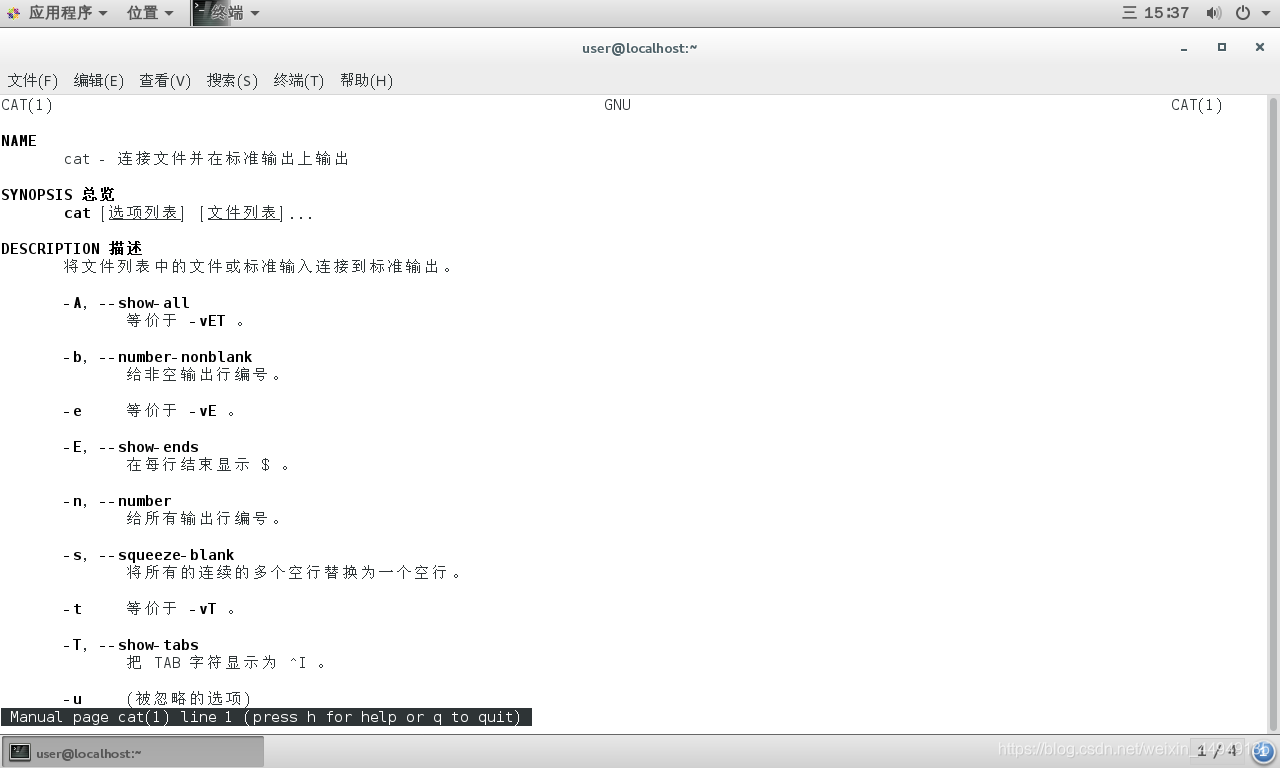This screenshot has height=768, width=1280.
Task: Click the --number option line
Action: tap(117, 501)
